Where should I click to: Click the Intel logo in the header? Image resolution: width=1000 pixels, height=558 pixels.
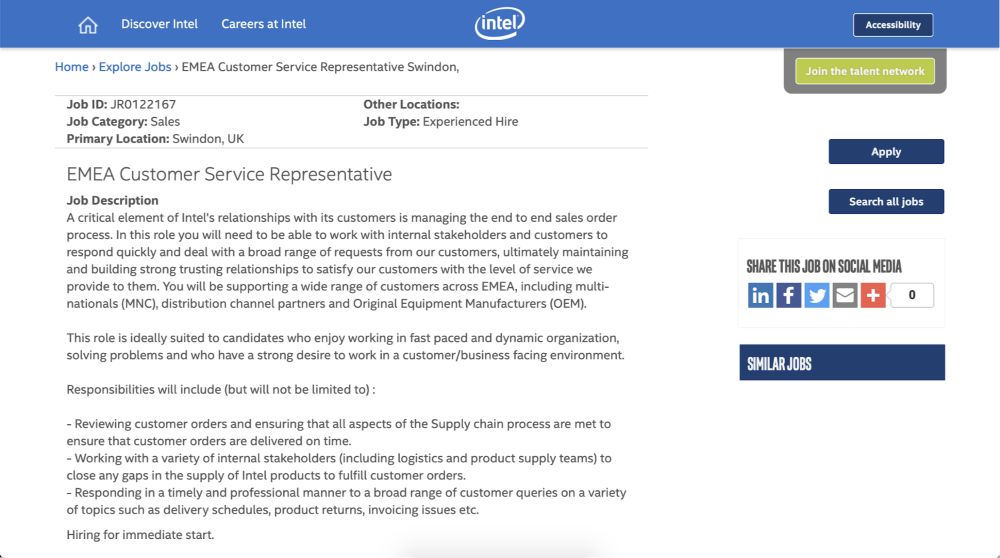pos(499,24)
